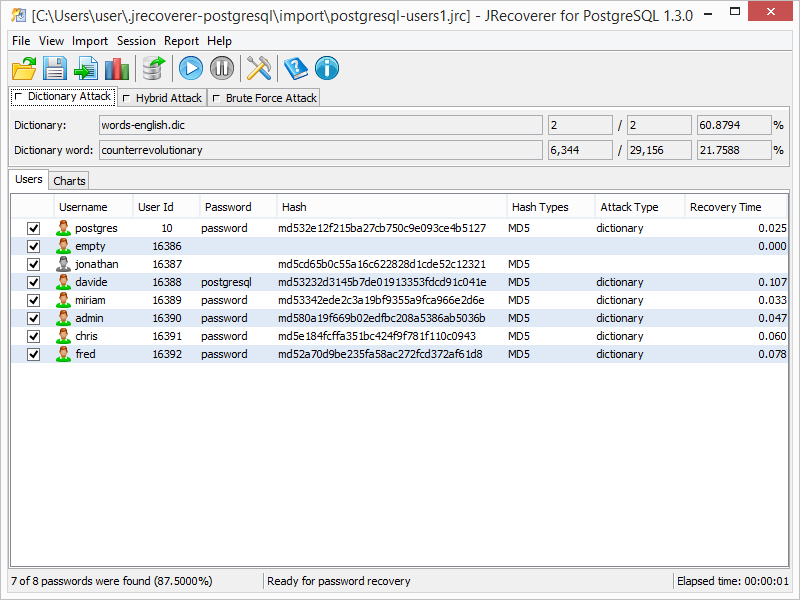
Task: Open the help book icon
Action: click(296, 68)
